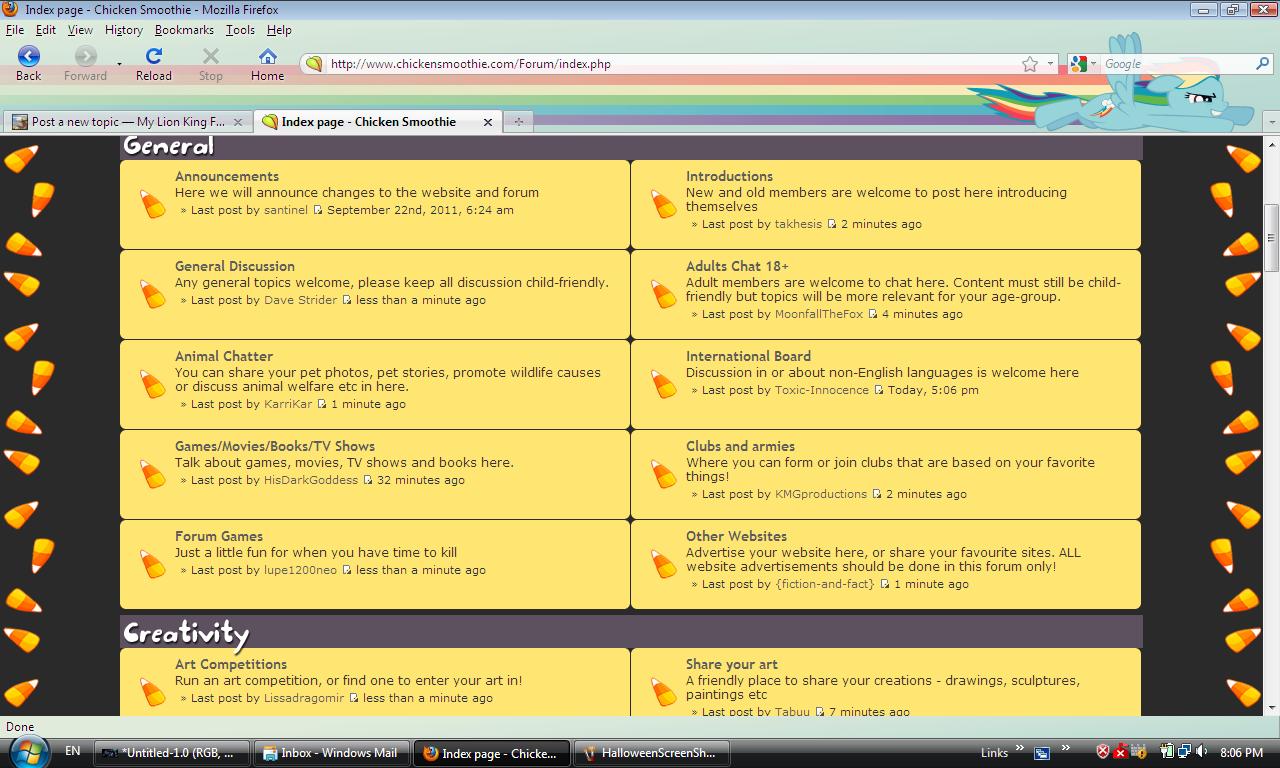Image resolution: width=1280 pixels, height=768 pixels.
Task: Open the back/forward history dropdown arrow
Action: pyautogui.click(x=119, y=64)
